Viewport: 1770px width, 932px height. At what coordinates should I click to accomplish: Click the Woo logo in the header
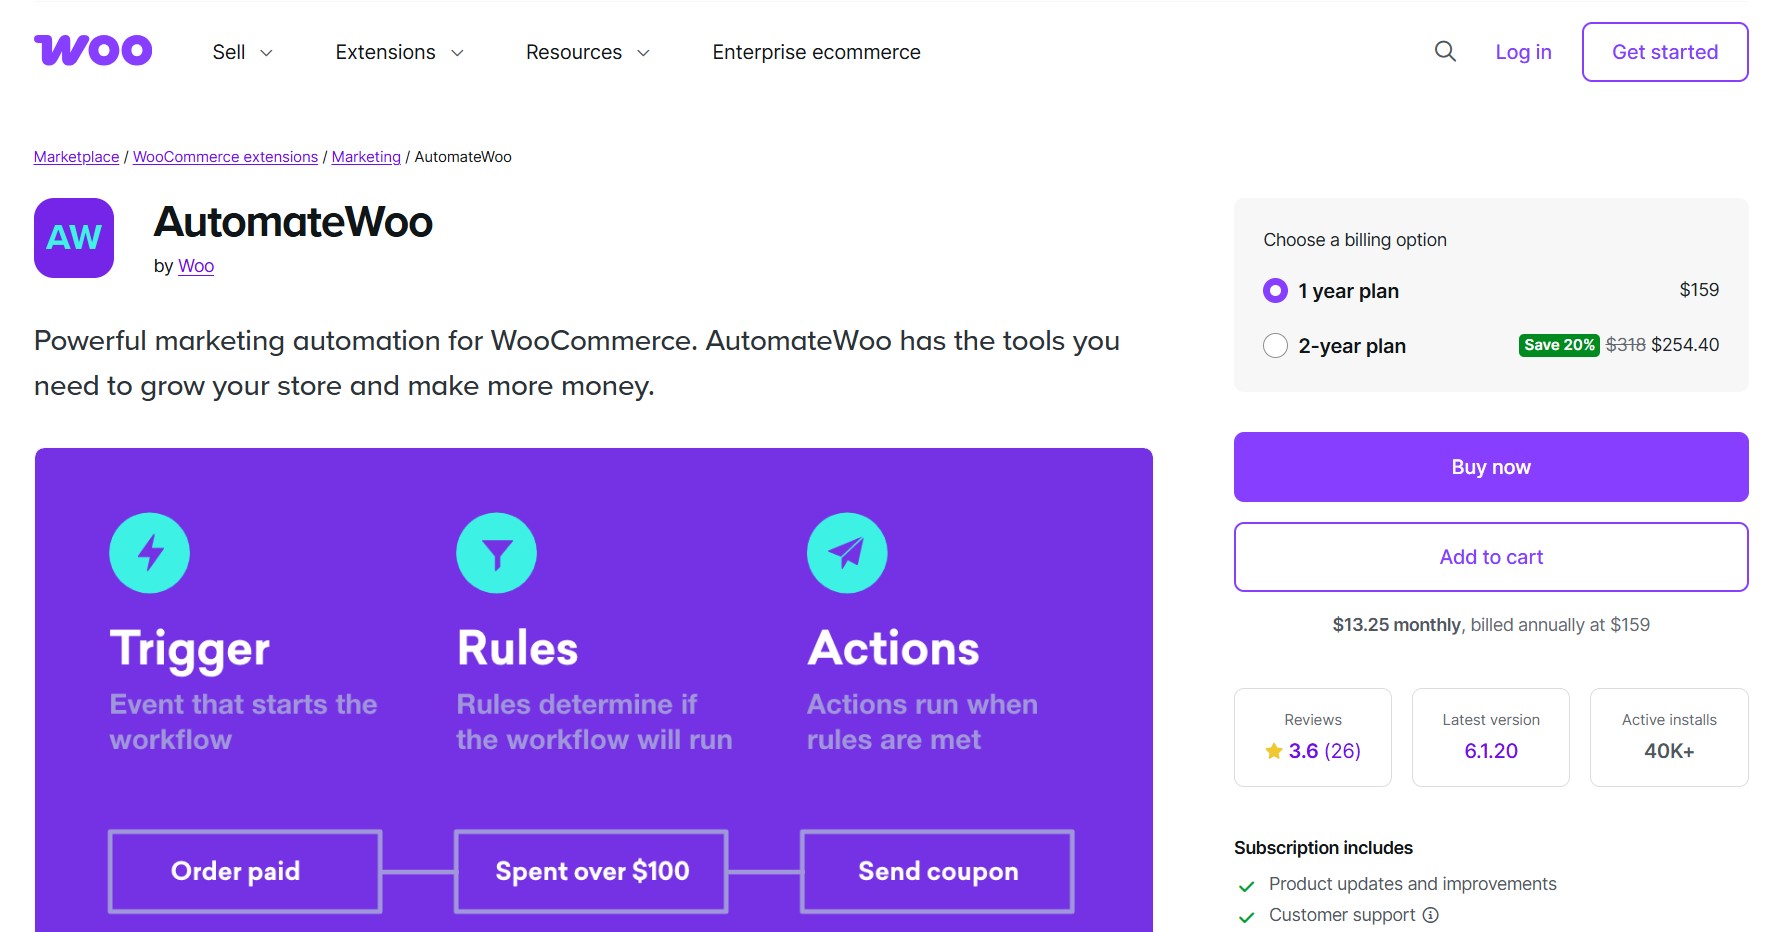pos(93,50)
